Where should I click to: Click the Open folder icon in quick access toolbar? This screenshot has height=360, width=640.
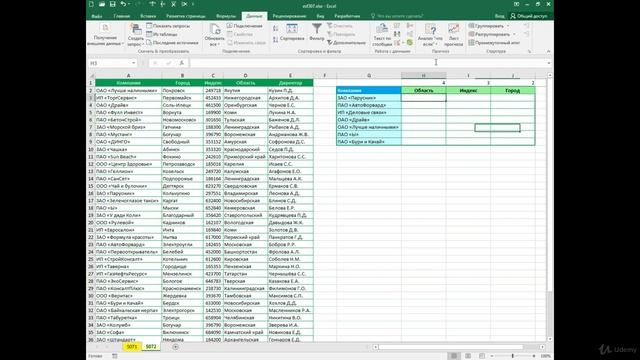pyautogui.click(x=102, y=4)
